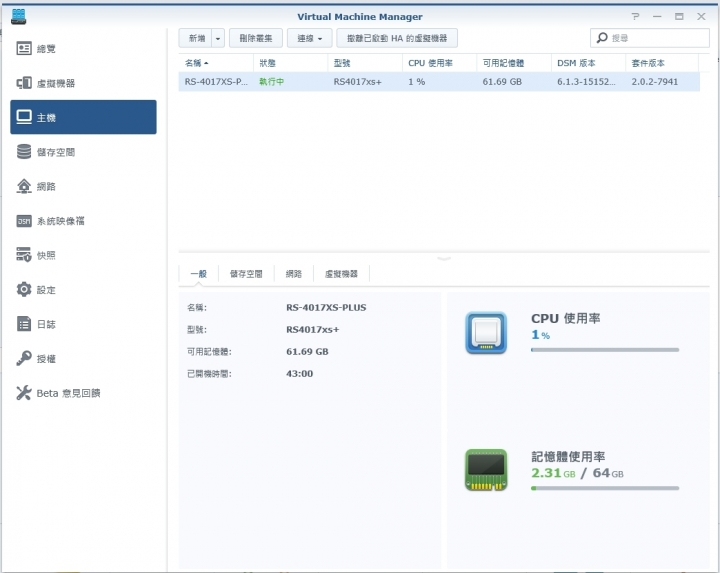720x573 pixels.
Task: Expand the 新增 dropdown arrow
Action: point(218,38)
